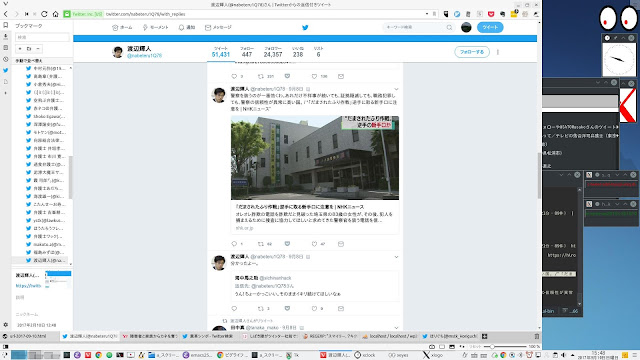This screenshot has width=640, height=360.
Task: Open the Twitter bird logo in header
Action: pyautogui.click(x=305, y=27)
